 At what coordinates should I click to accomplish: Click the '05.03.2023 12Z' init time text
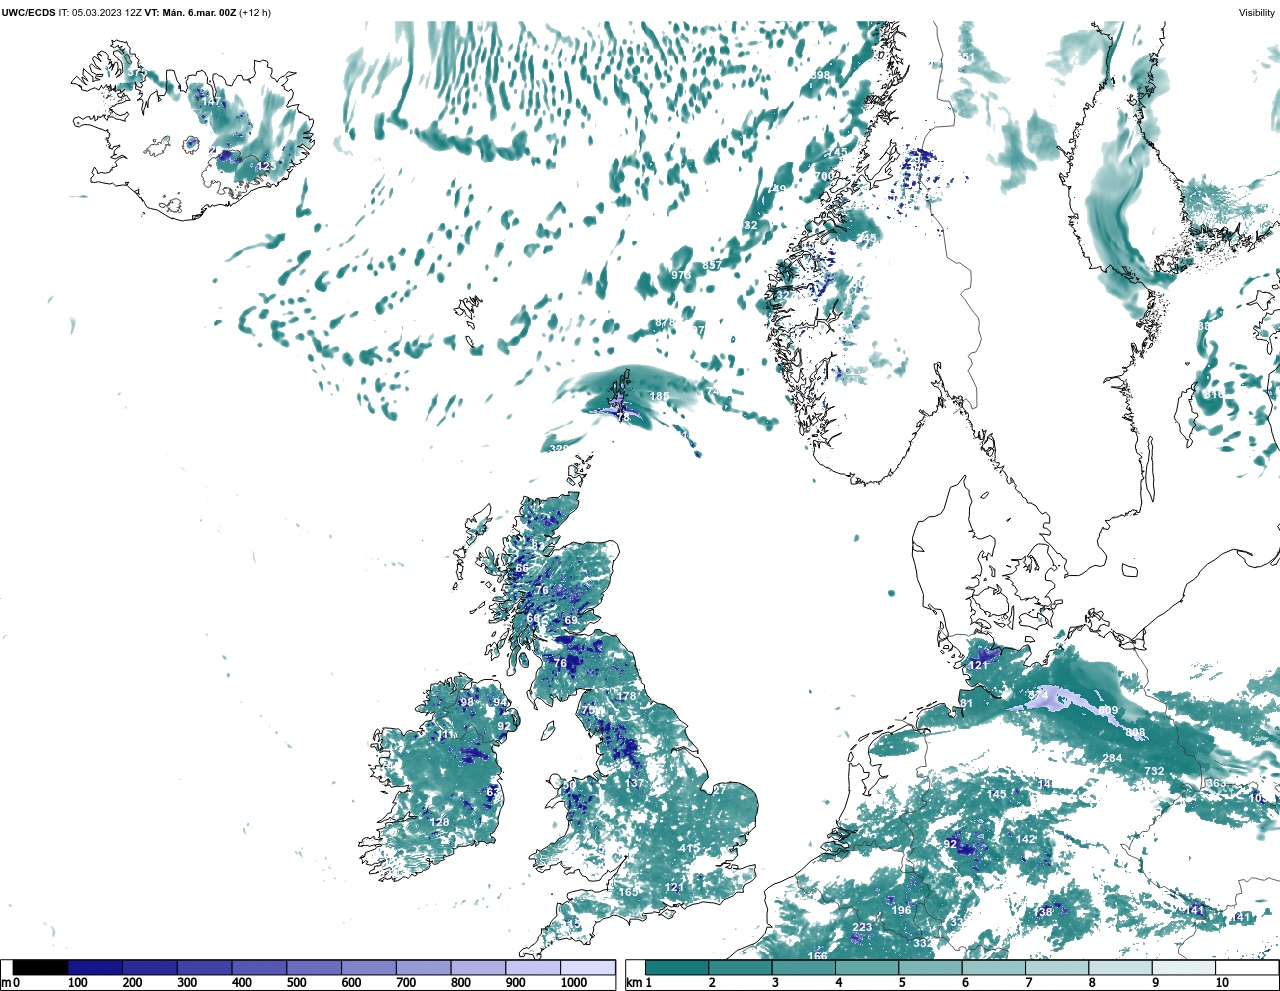107,13
